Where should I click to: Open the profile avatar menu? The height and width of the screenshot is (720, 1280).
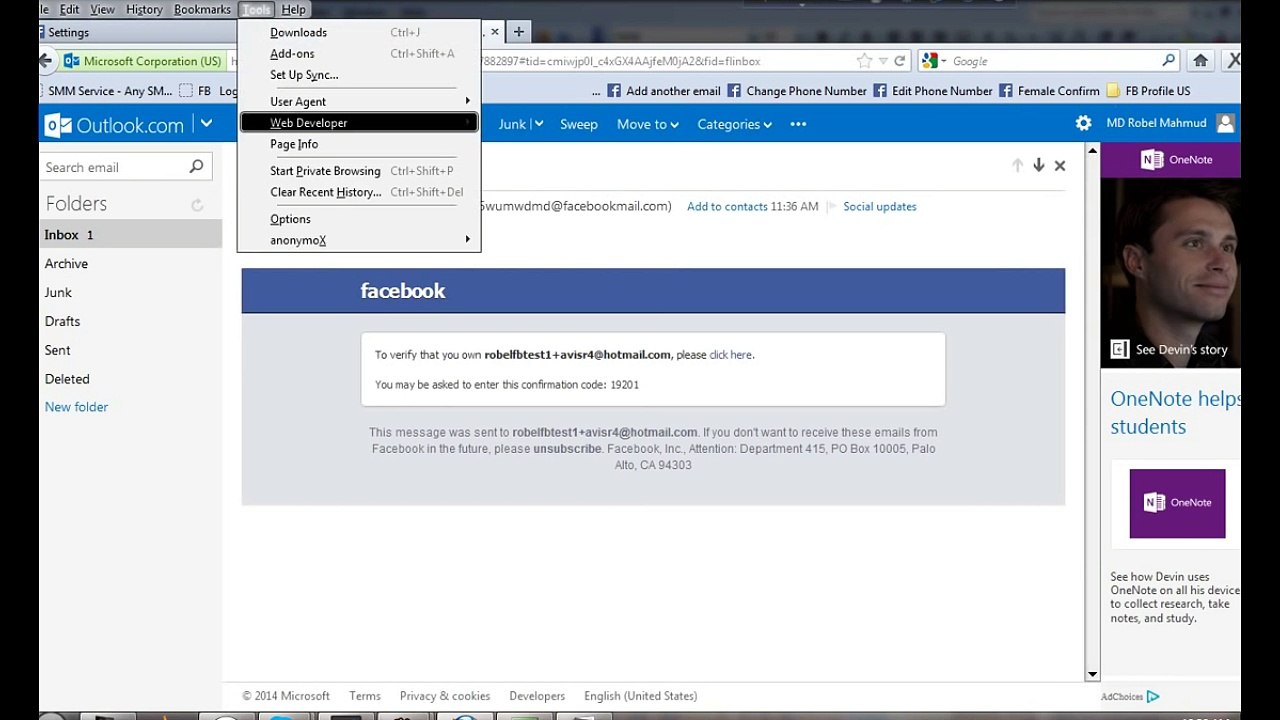(1226, 123)
